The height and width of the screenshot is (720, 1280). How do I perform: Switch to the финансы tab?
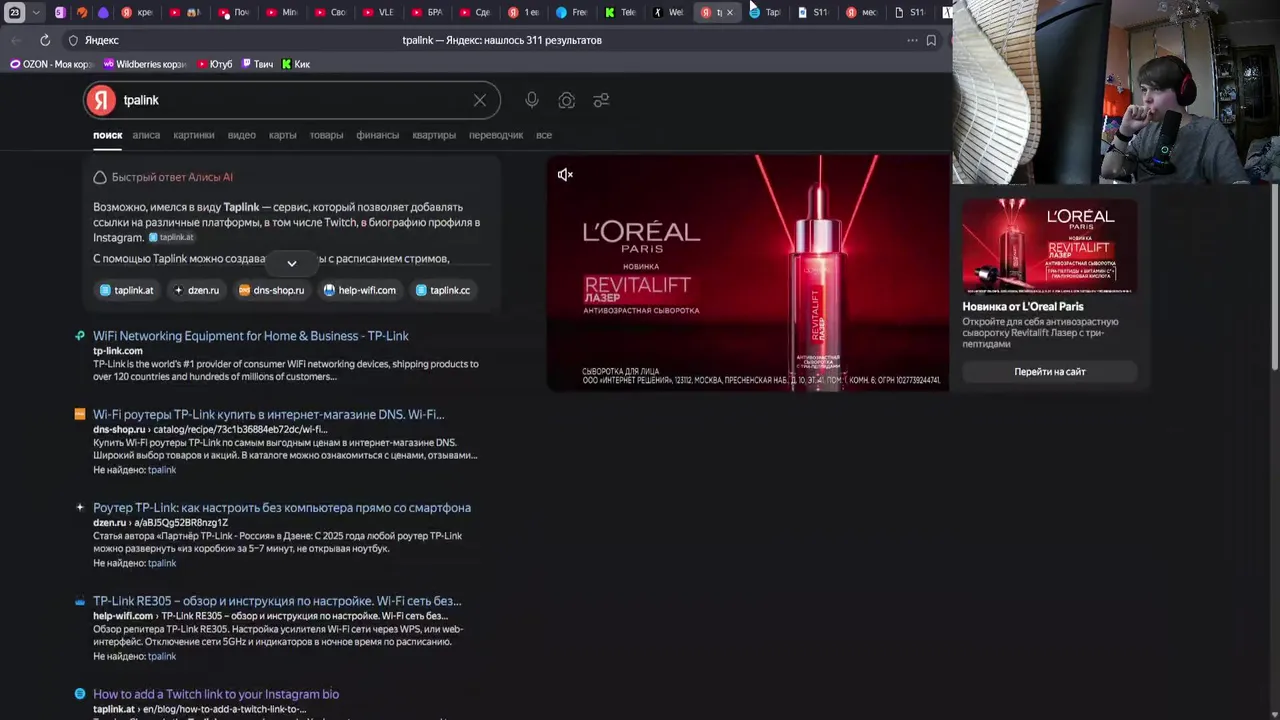[378, 135]
